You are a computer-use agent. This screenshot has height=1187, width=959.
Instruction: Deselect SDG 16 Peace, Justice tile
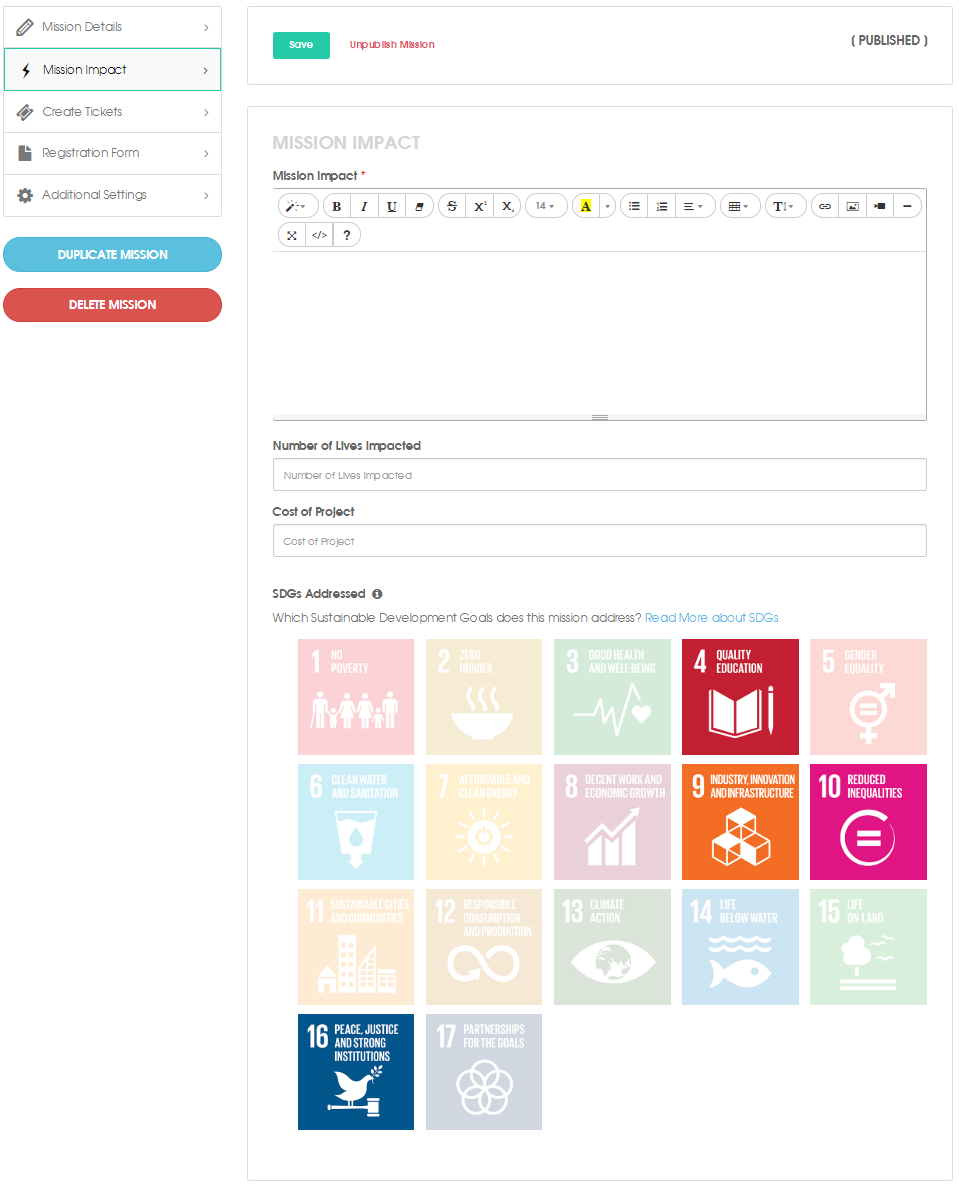pos(356,1072)
